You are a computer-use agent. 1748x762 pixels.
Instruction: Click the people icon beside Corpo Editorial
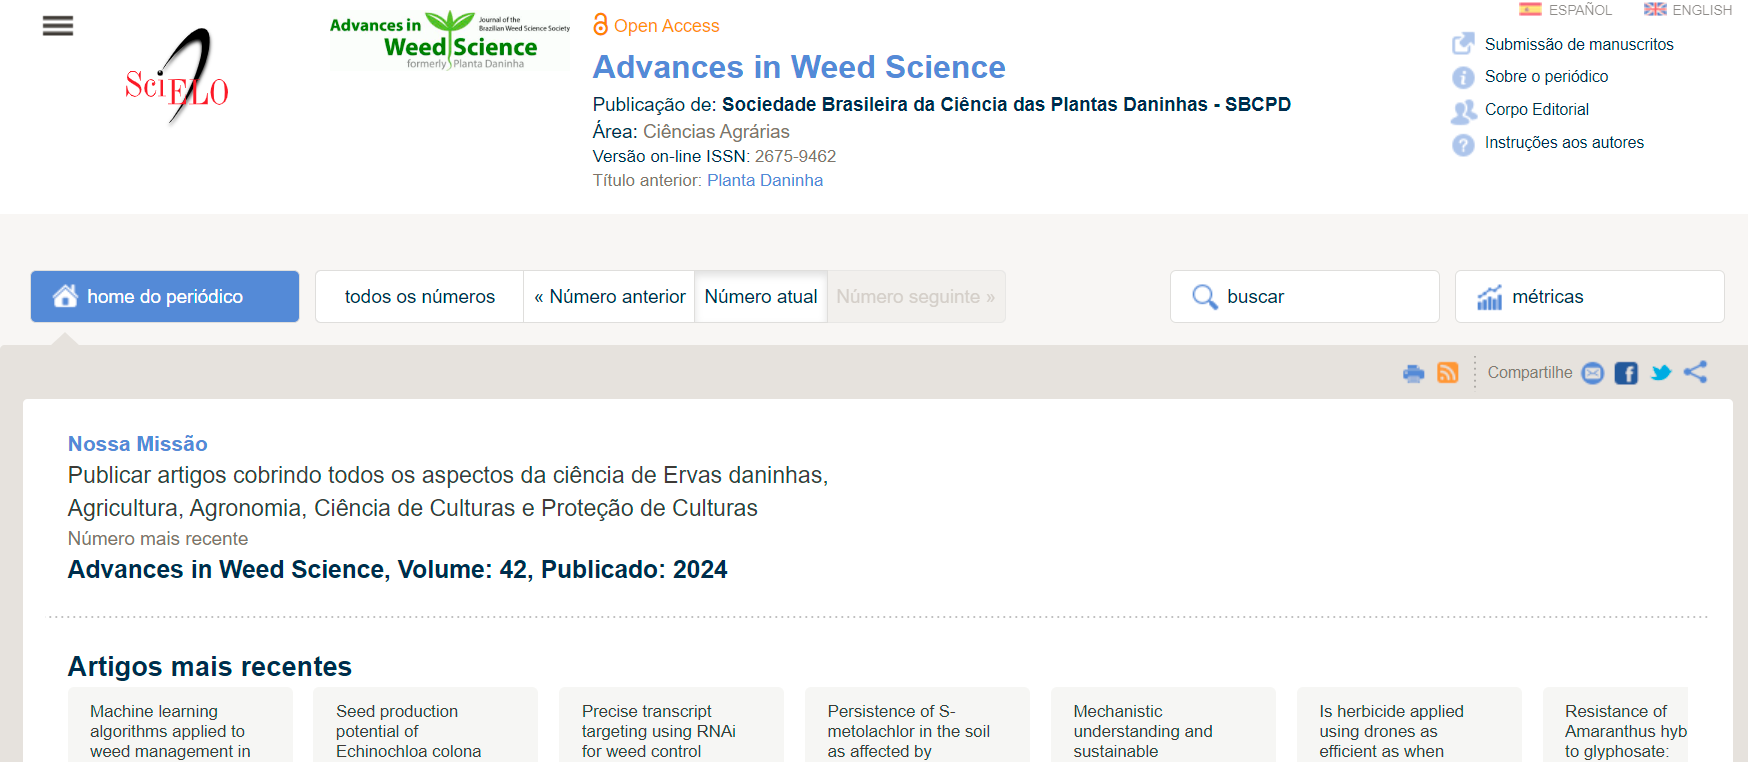click(x=1463, y=111)
